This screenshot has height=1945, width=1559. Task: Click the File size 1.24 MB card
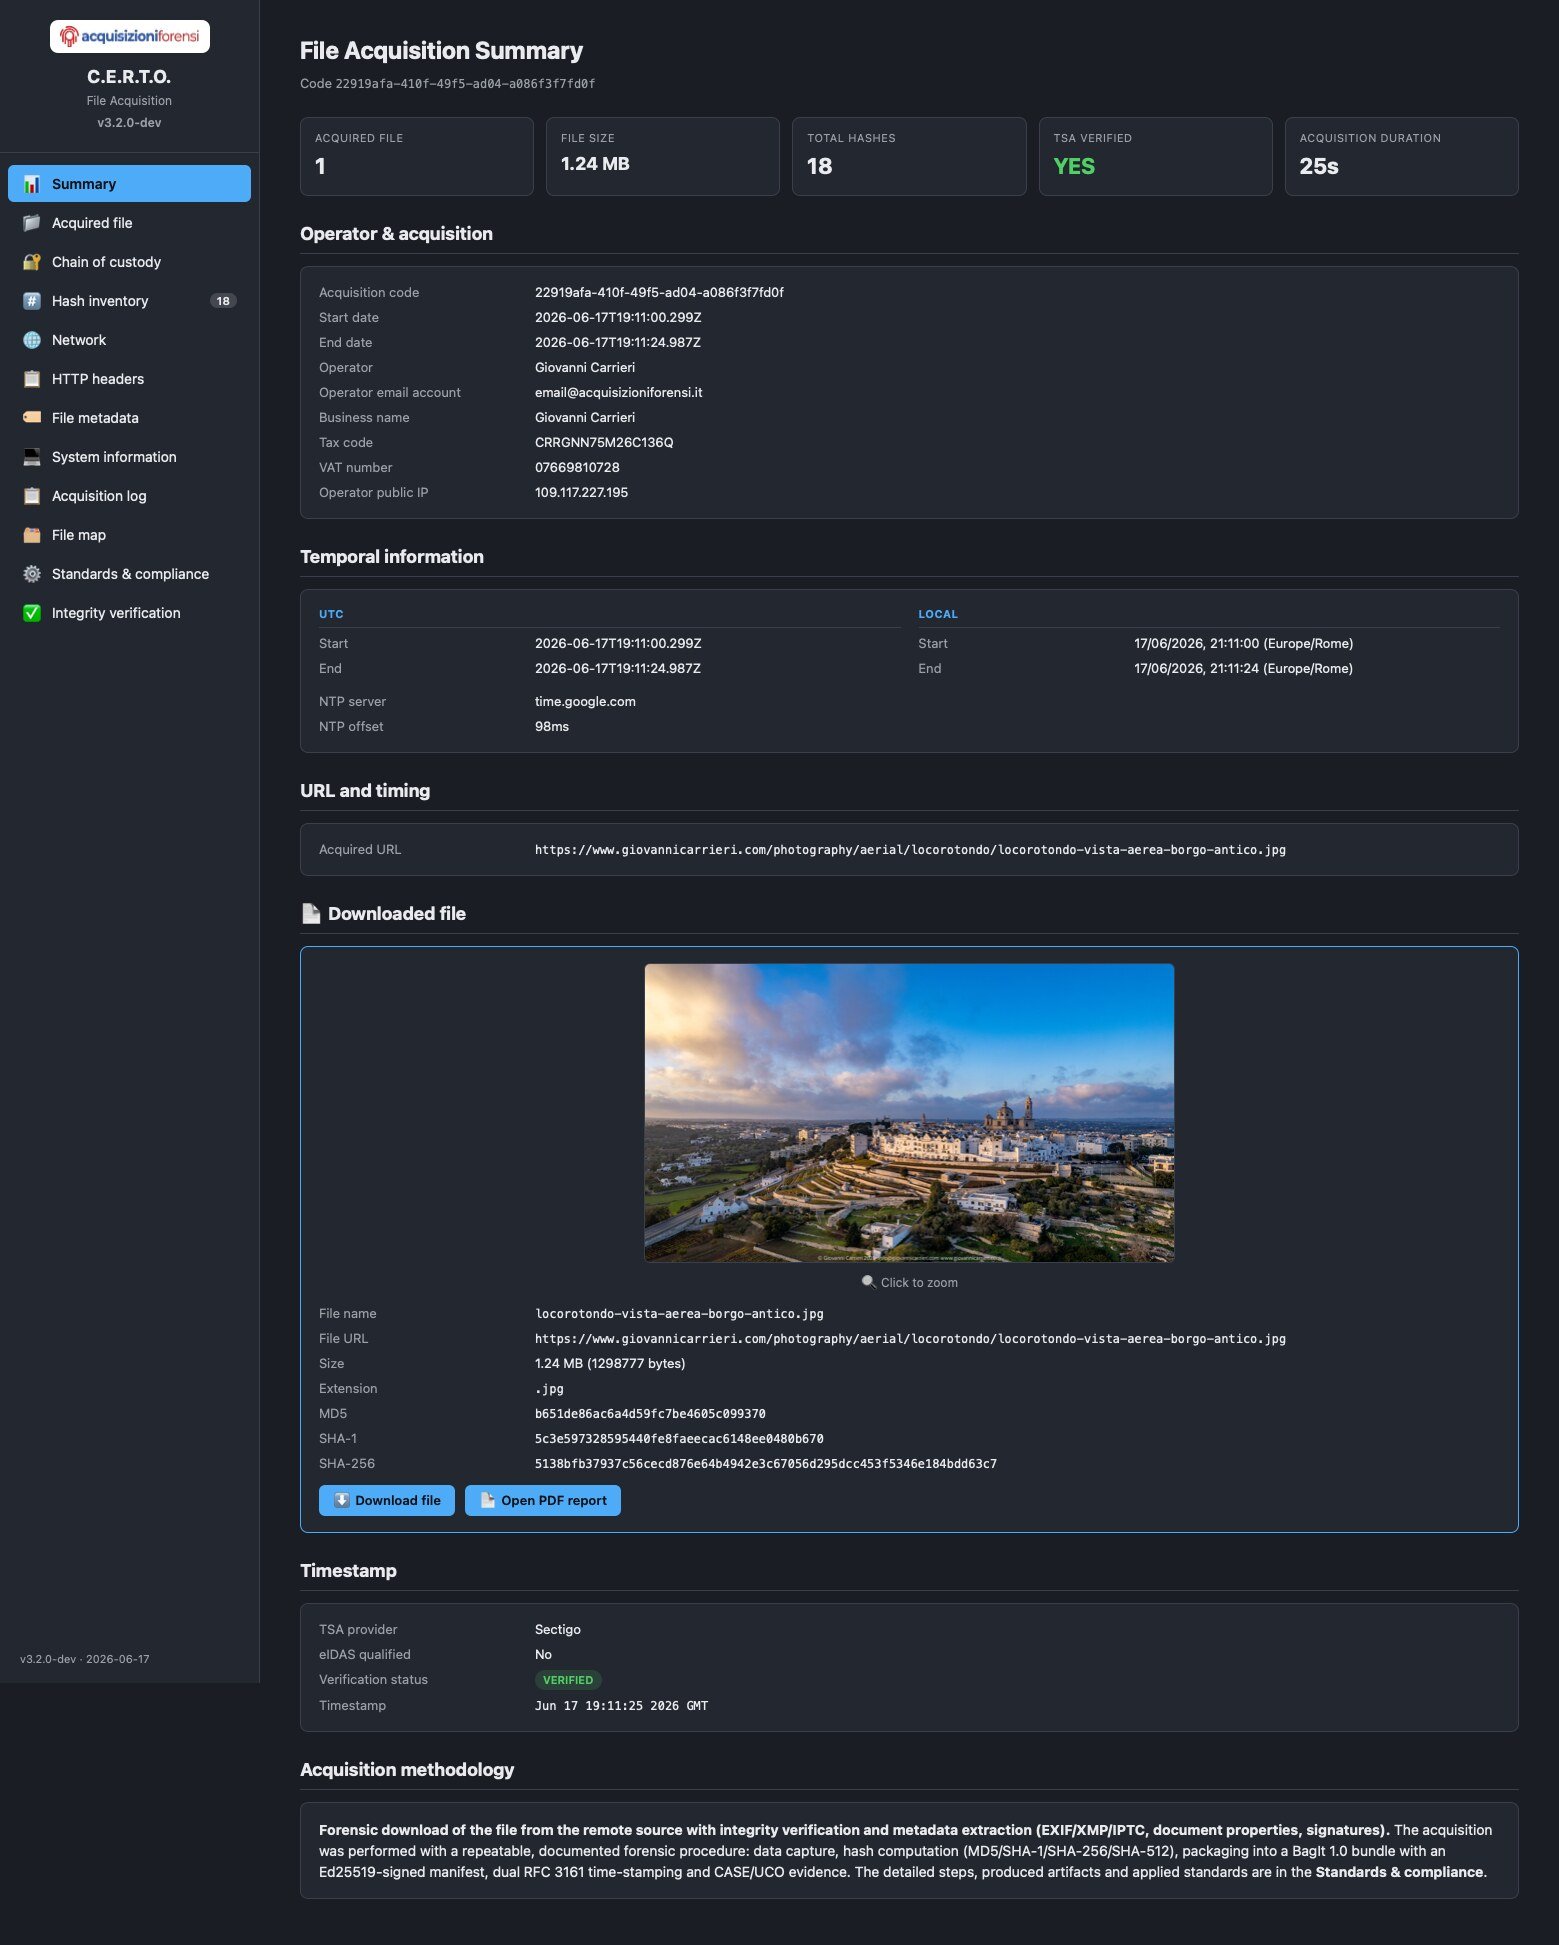pyautogui.click(x=663, y=156)
